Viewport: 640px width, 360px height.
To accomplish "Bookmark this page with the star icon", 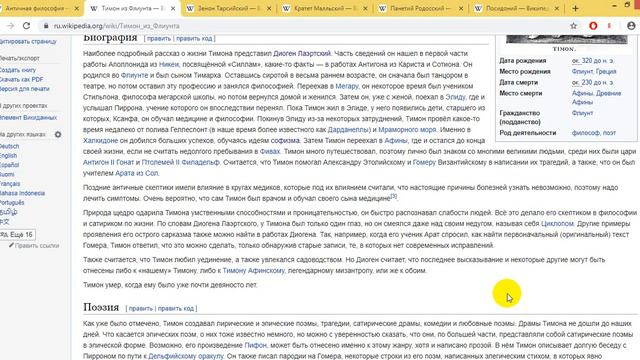I will [x=573, y=26].
